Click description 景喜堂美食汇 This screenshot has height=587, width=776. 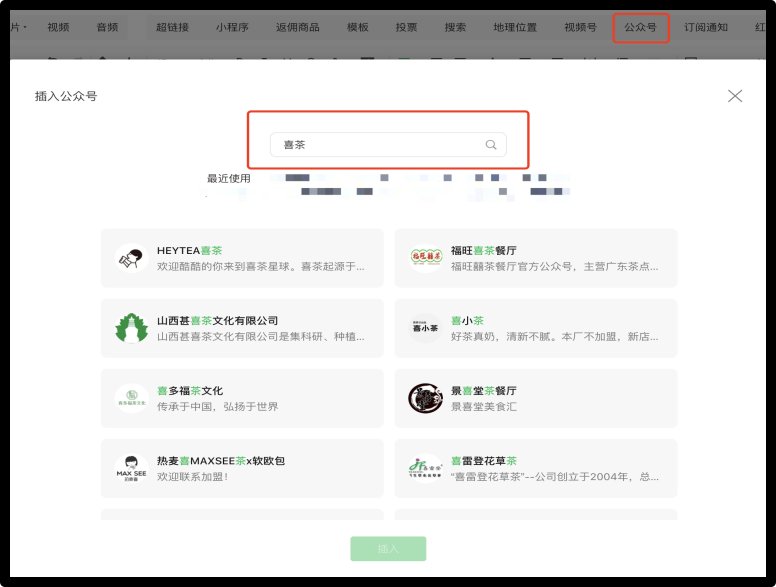tap(484, 406)
